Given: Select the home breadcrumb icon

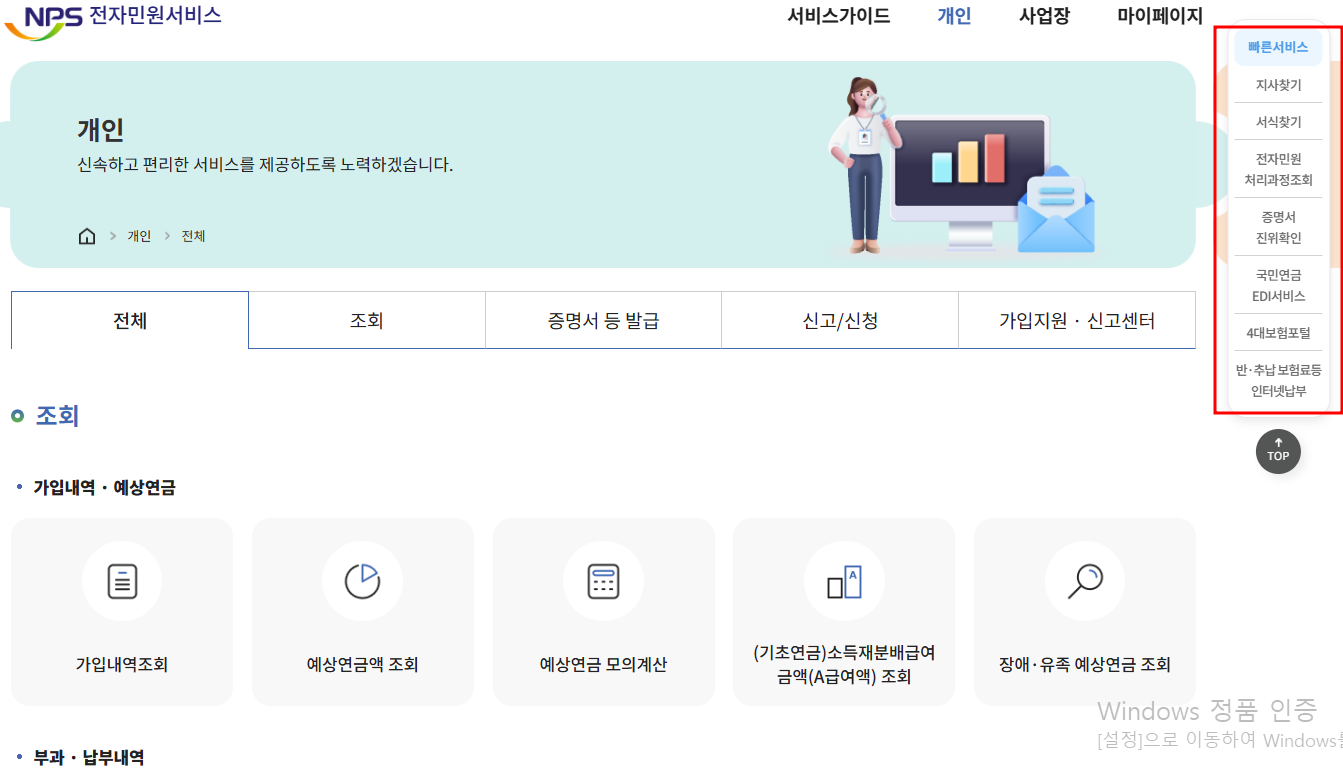Looking at the screenshot, I should click(87, 235).
